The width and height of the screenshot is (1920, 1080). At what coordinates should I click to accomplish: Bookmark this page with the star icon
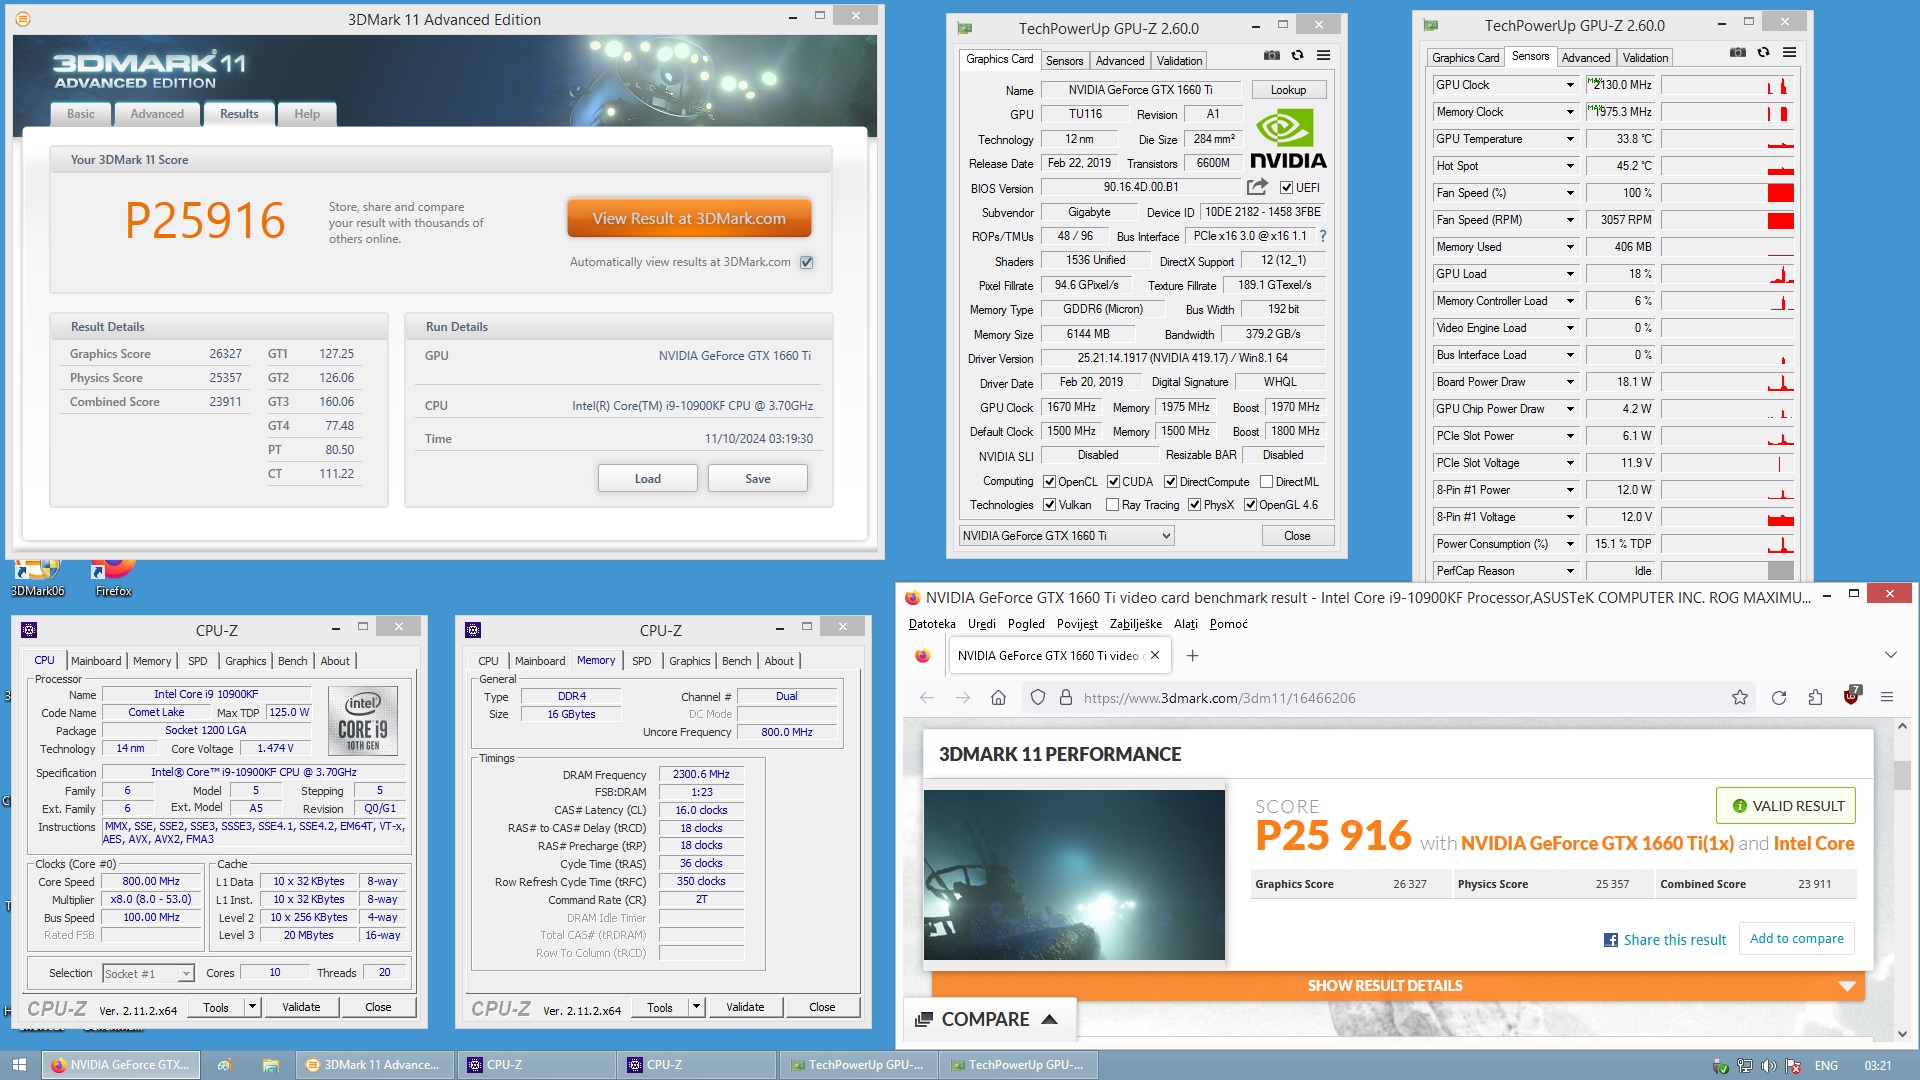tap(1740, 698)
